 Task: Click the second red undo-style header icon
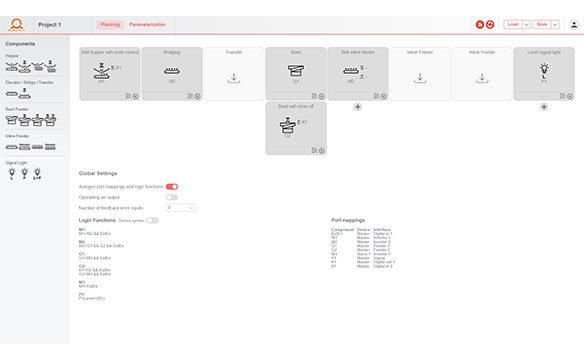[490, 25]
